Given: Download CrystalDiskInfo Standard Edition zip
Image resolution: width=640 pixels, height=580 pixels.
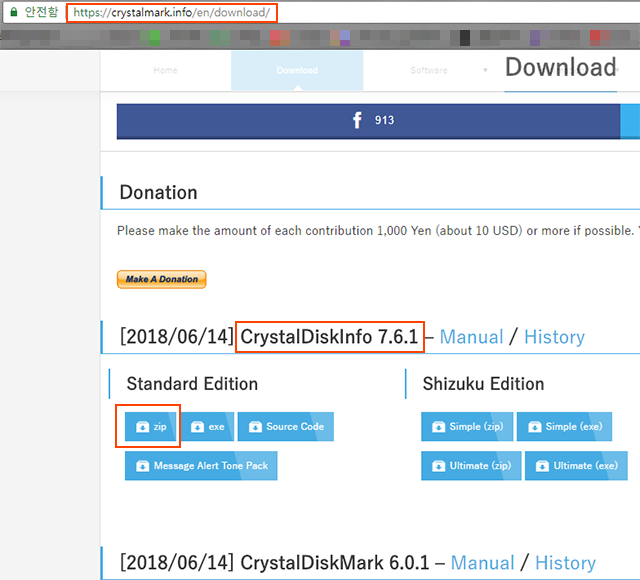Looking at the screenshot, I should [151, 427].
